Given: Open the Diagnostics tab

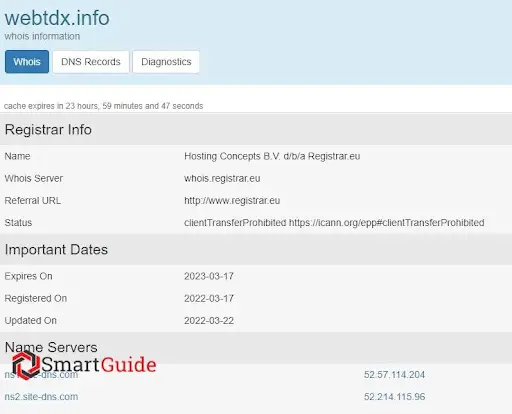Looking at the screenshot, I should (166, 62).
